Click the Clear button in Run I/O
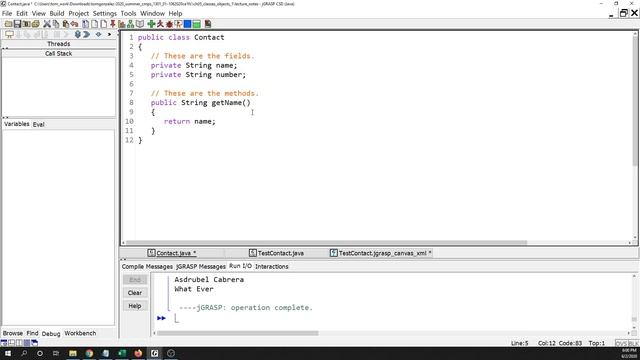 point(135,293)
